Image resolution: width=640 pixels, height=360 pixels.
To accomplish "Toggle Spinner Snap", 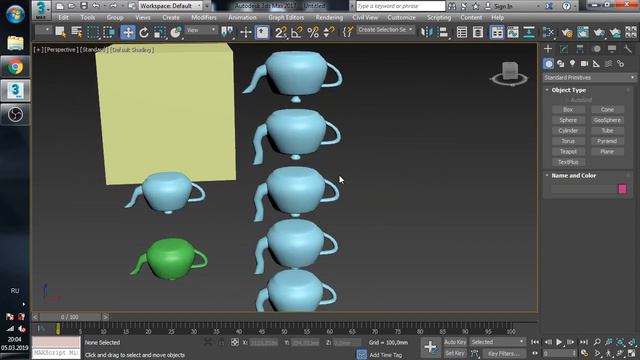I will point(329,32).
